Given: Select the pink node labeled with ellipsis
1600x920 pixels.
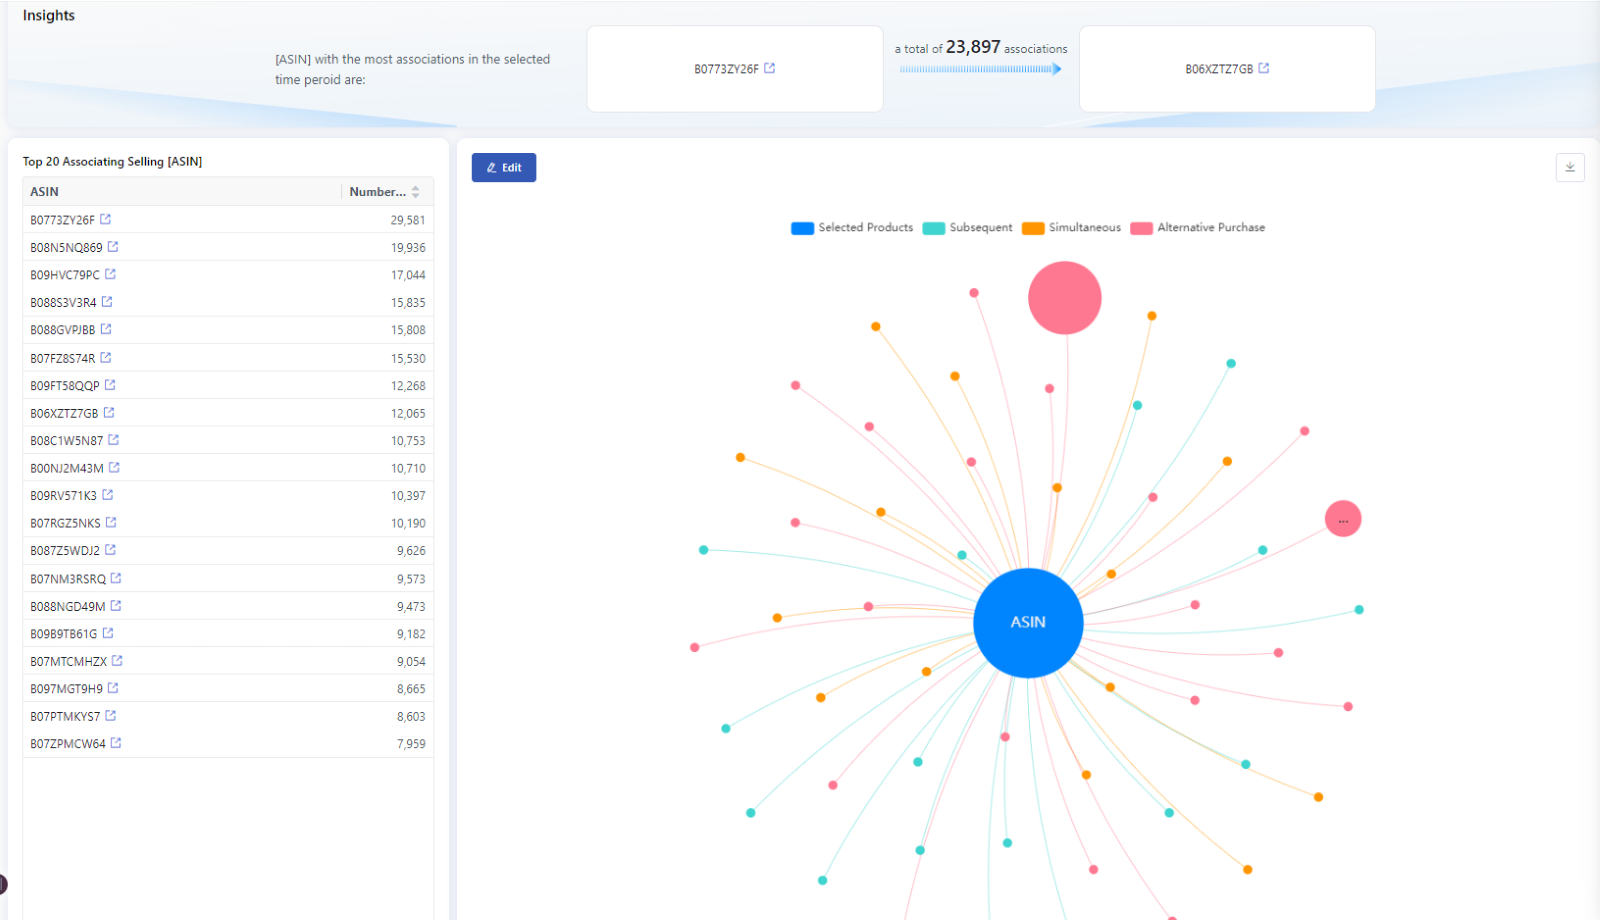Looking at the screenshot, I should (x=1343, y=519).
